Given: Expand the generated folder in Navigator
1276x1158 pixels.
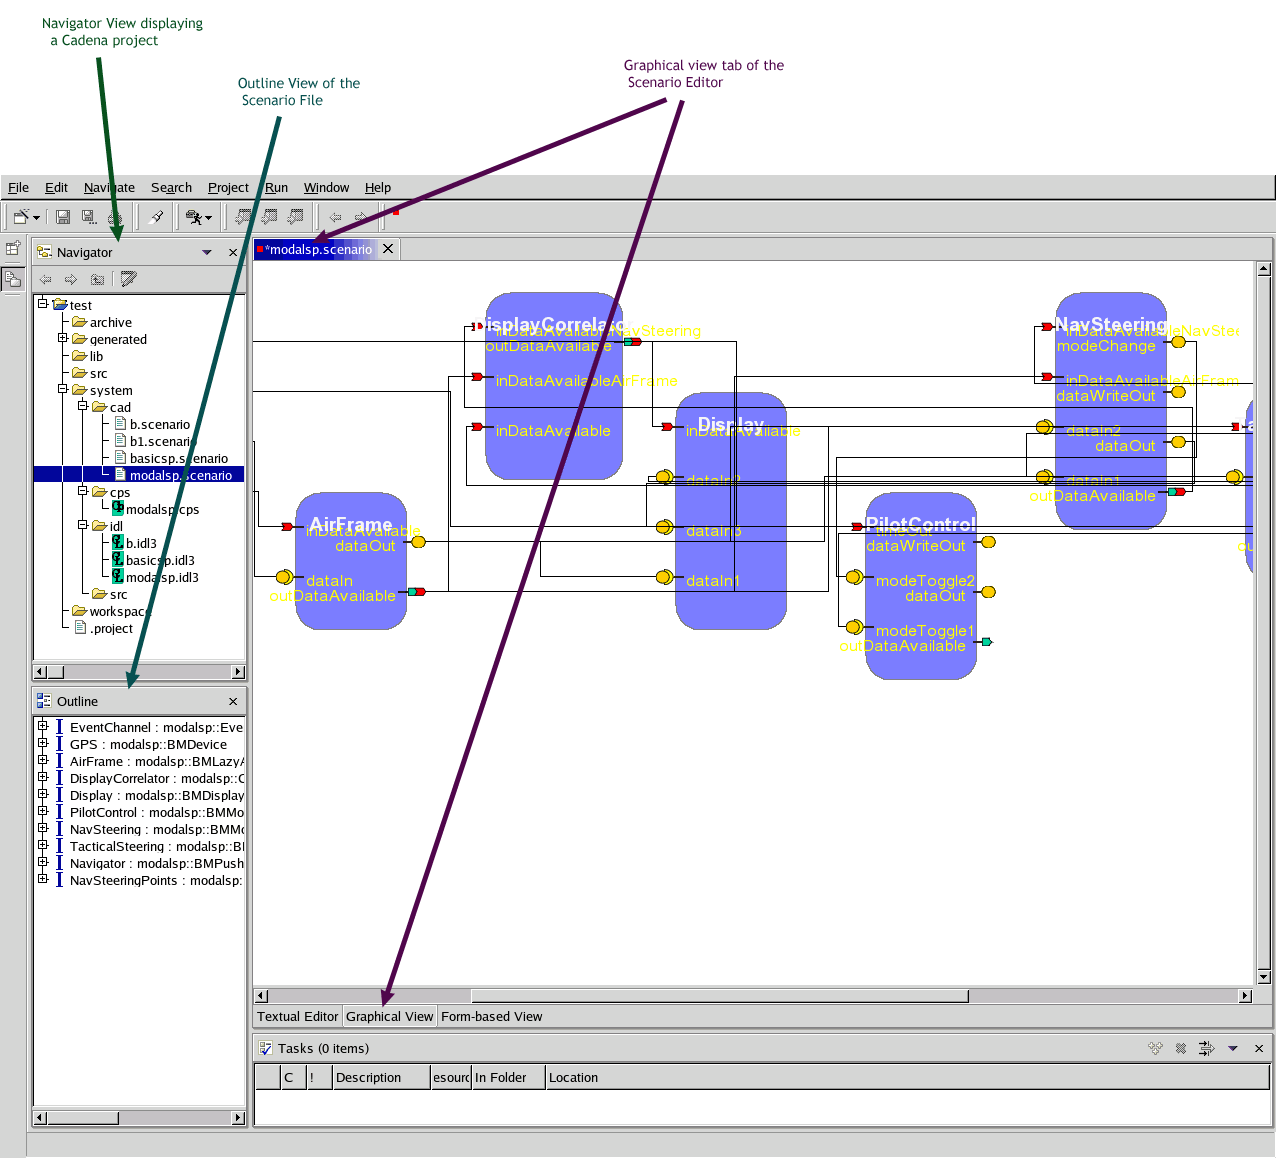Looking at the screenshot, I should (63, 339).
